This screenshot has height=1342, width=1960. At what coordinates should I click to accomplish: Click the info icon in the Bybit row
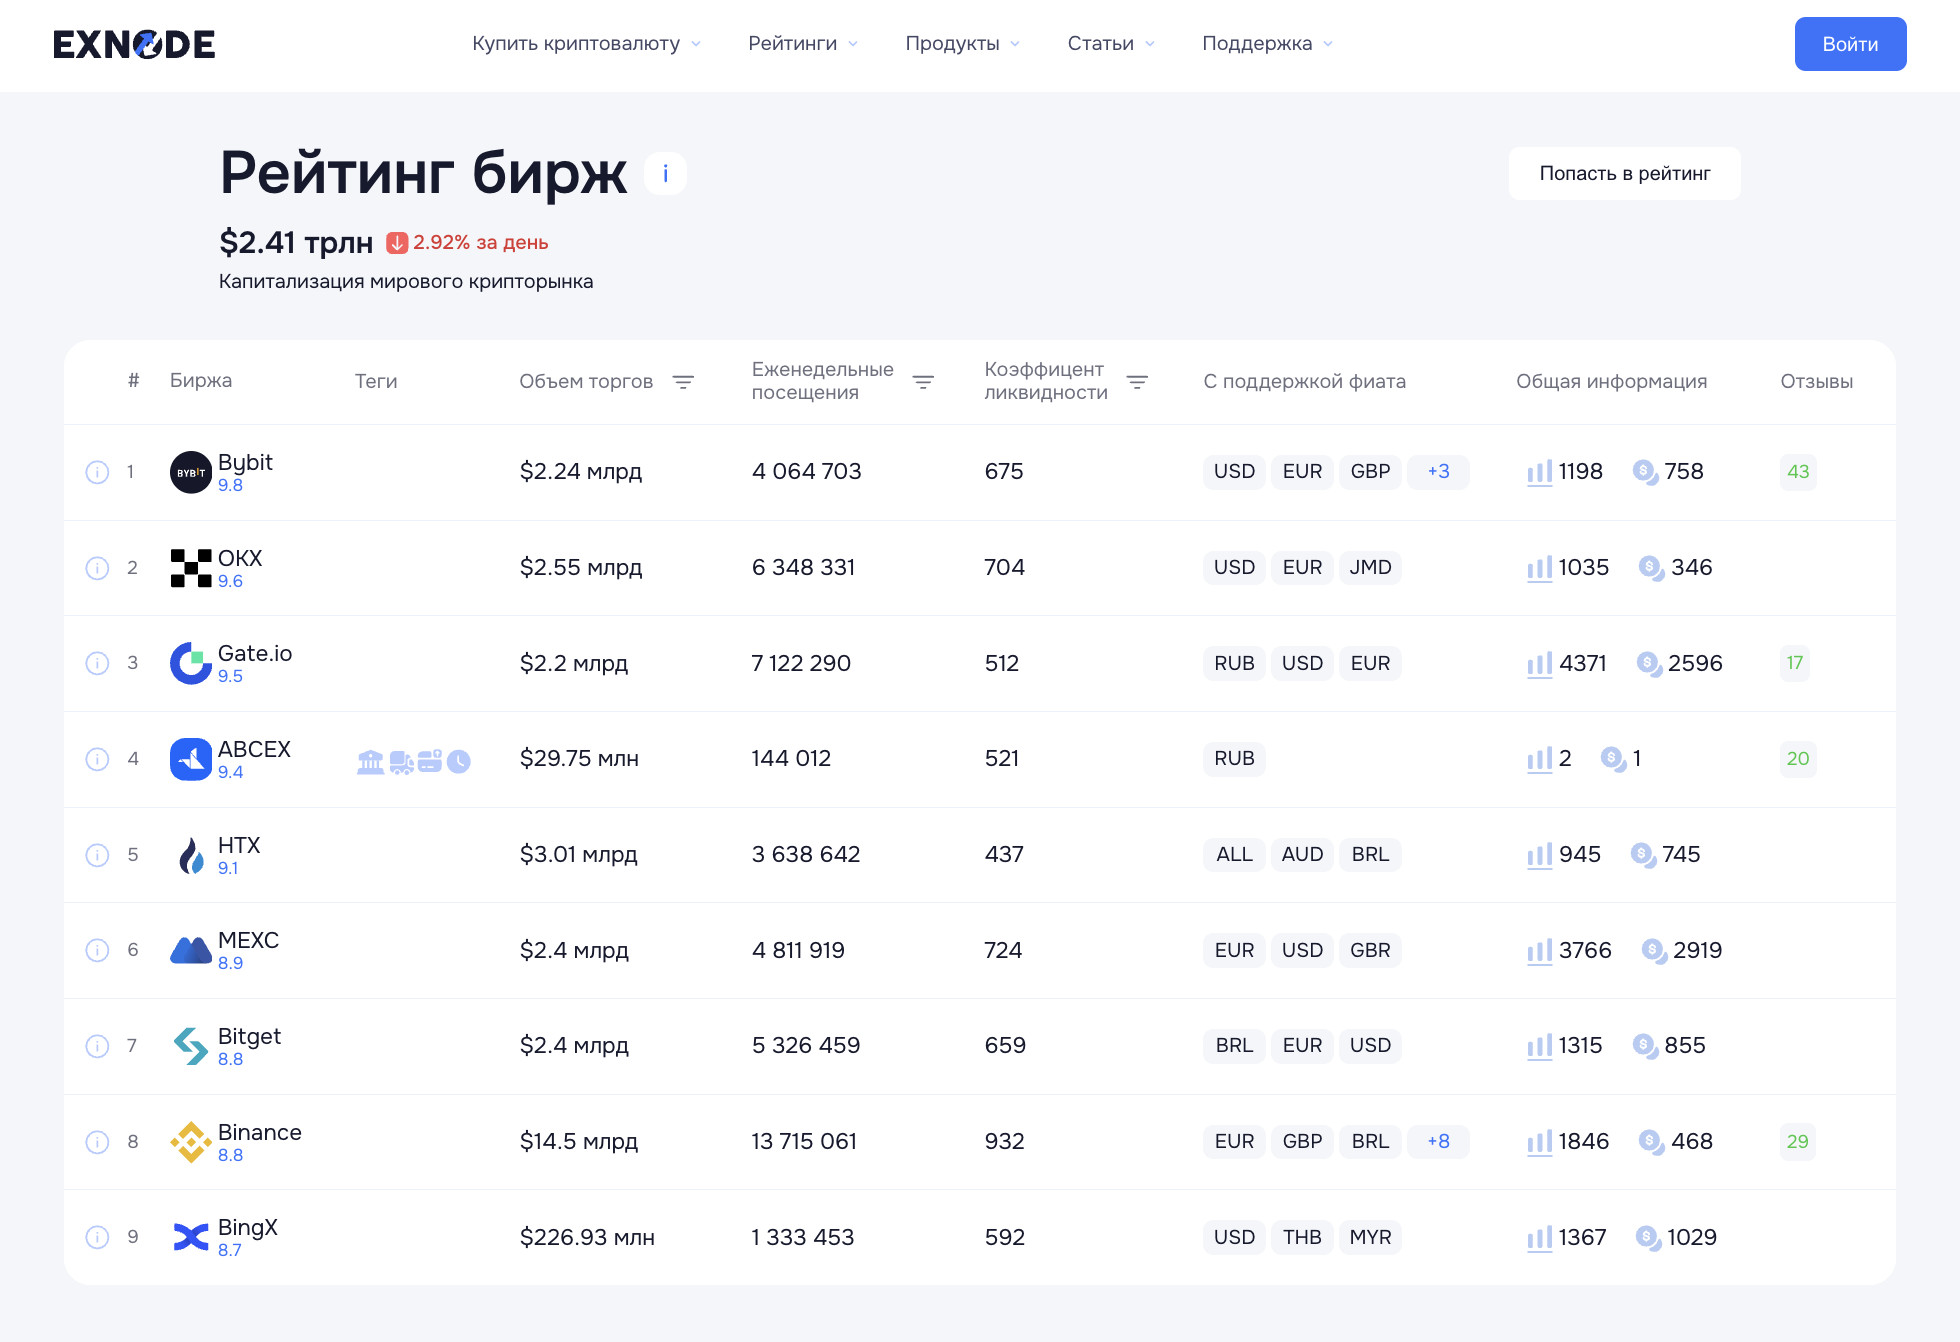pyautogui.click(x=97, y=472)
